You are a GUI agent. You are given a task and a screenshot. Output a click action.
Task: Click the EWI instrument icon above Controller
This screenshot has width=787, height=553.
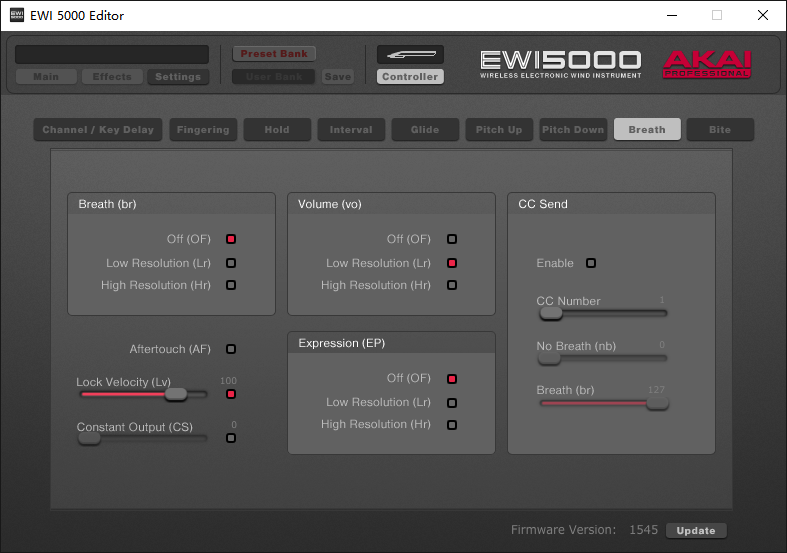[x=410, y=54]
